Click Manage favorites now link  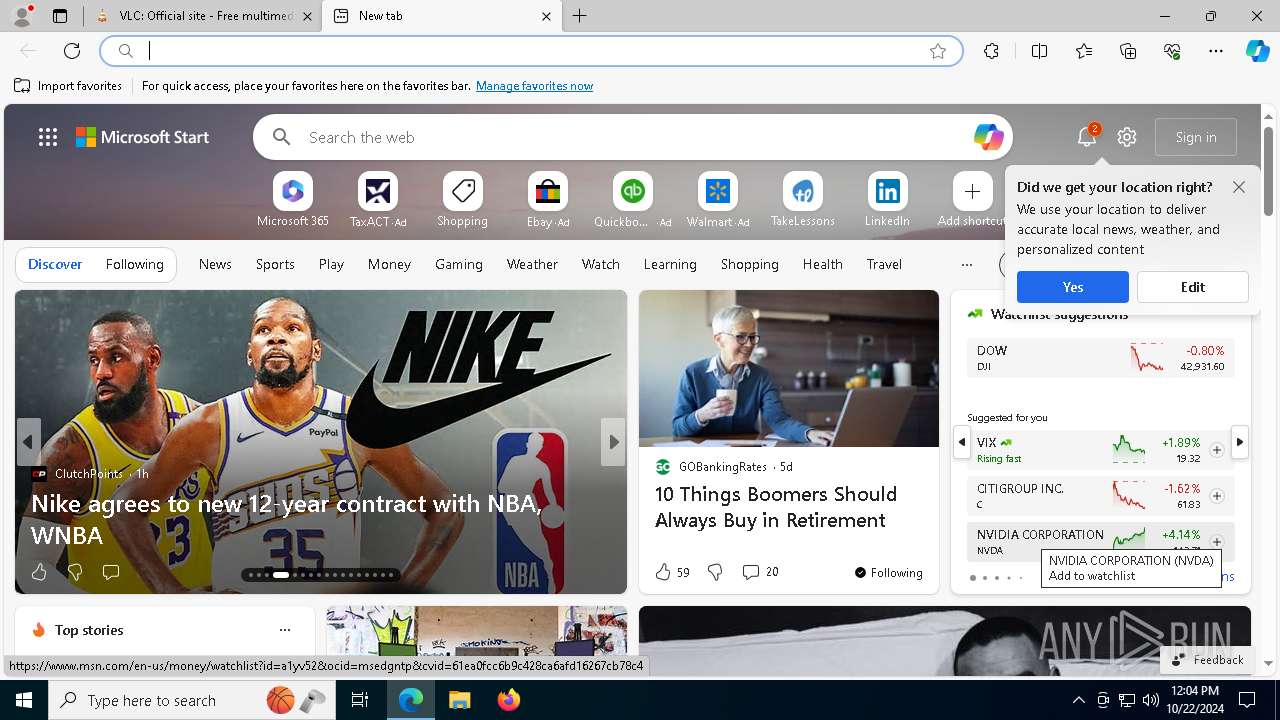pos(534,86)
